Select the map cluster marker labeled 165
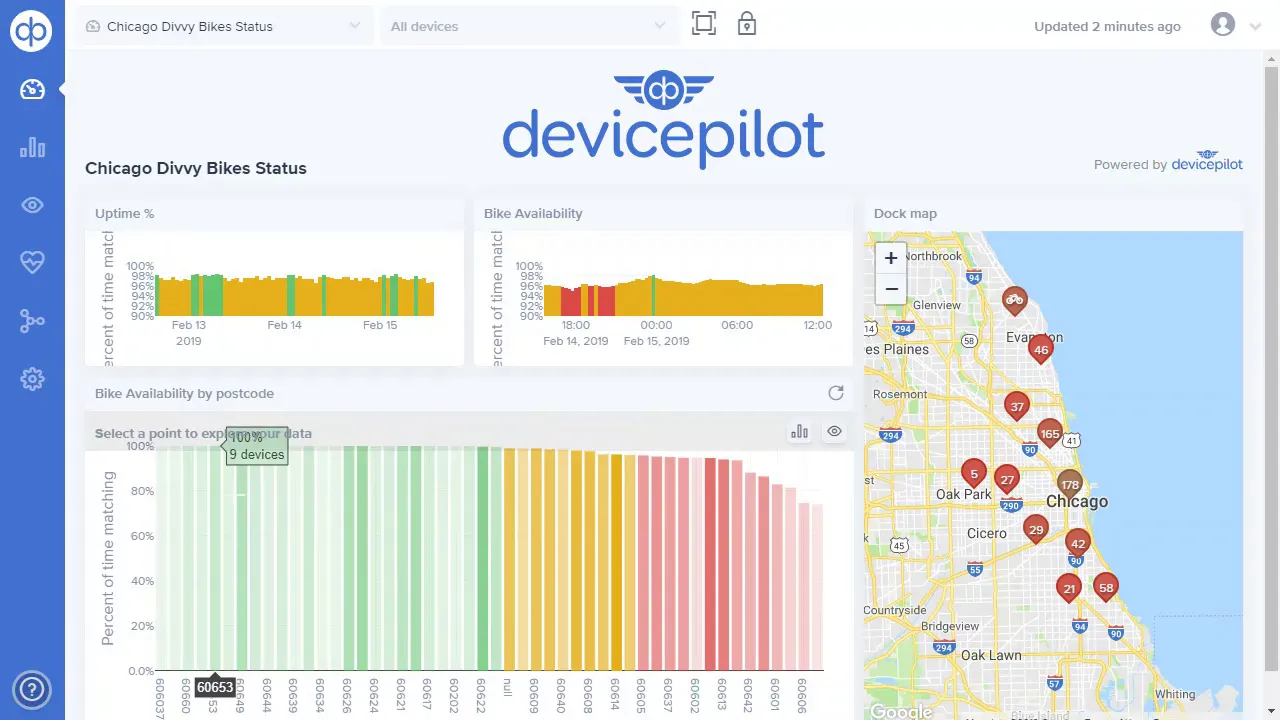 pyautogui.click(x=1049, y=434)
